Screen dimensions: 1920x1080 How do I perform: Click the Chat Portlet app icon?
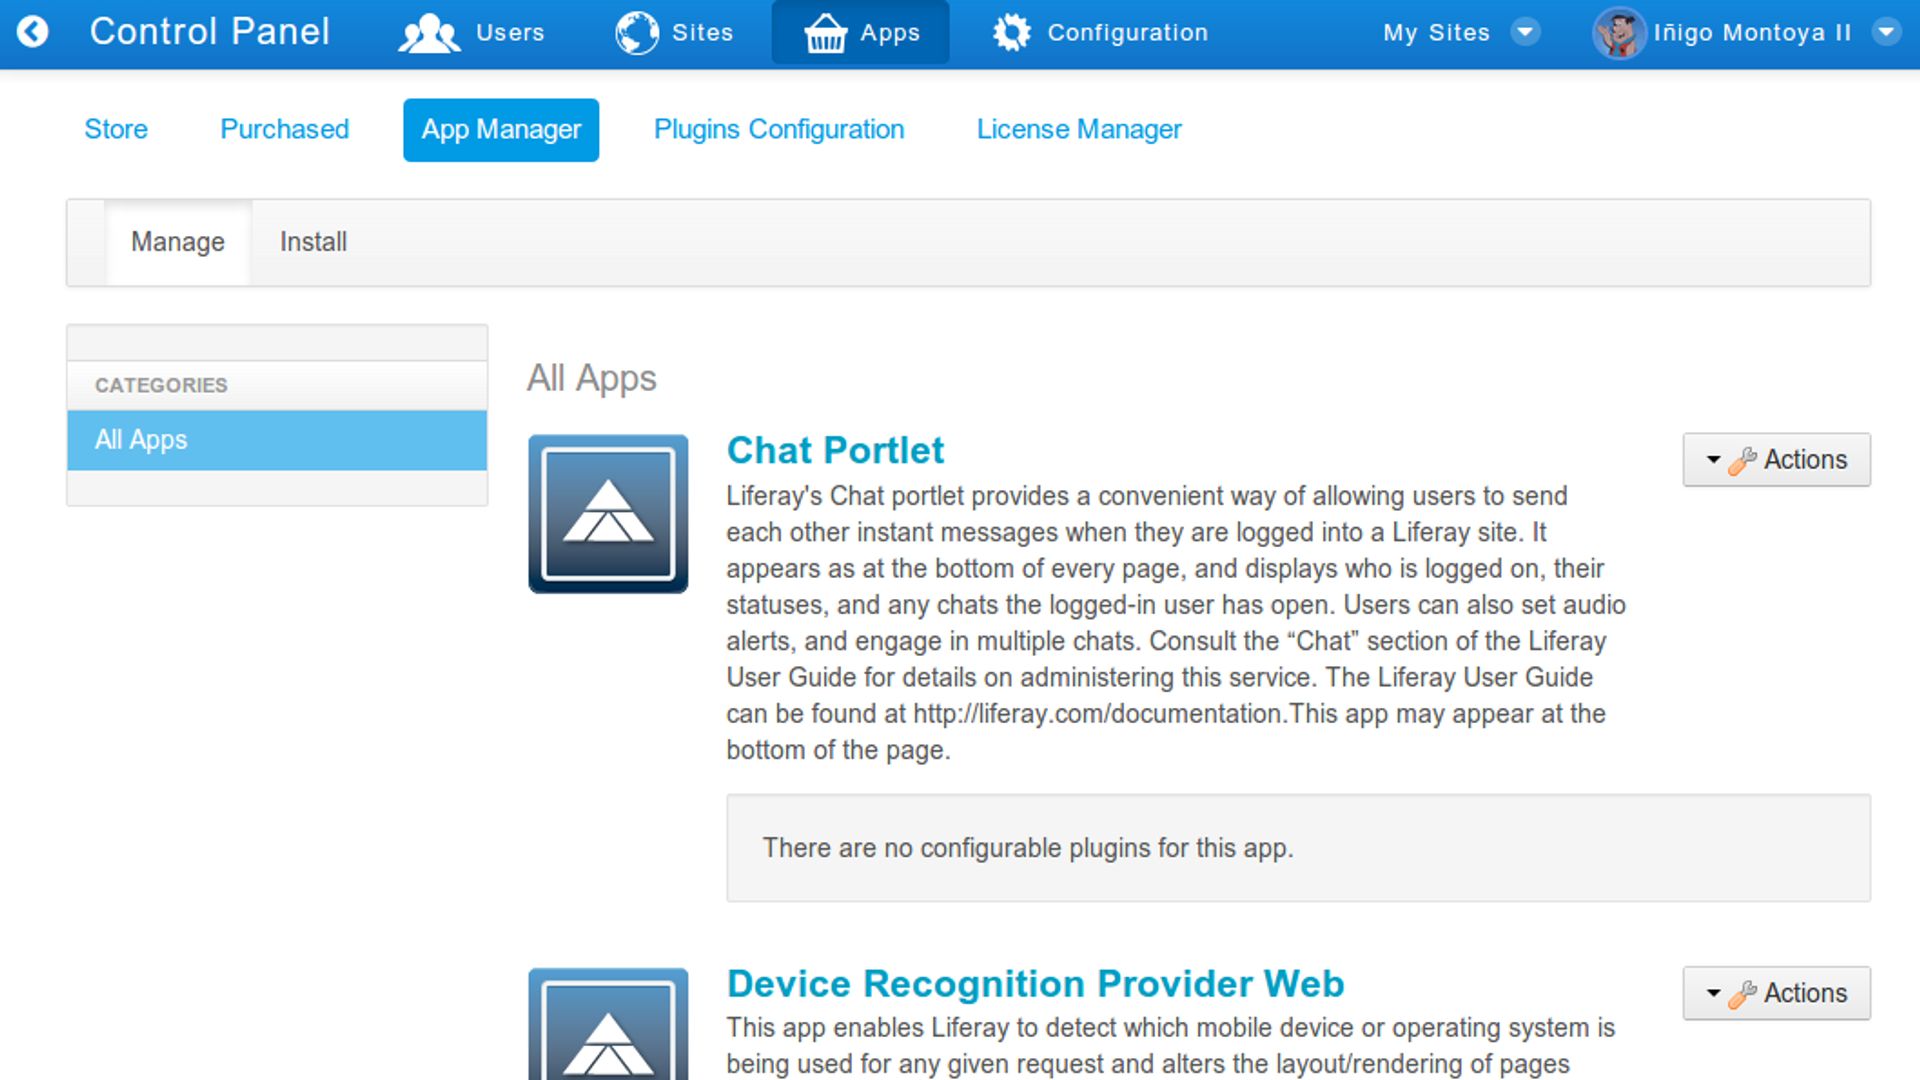(608, 513)
